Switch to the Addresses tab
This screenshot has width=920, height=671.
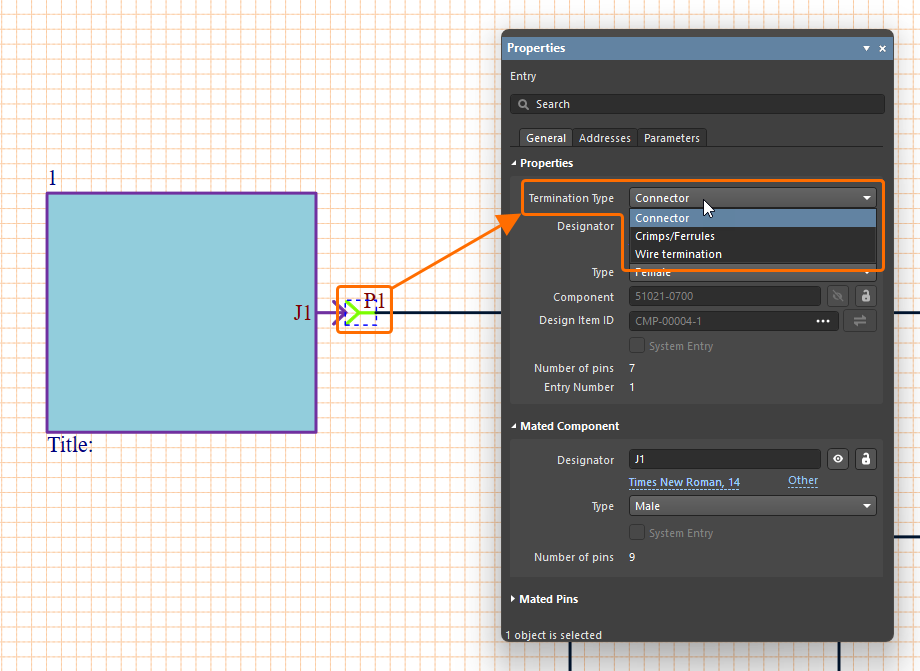pyautogui.click(x=605, y=138)
